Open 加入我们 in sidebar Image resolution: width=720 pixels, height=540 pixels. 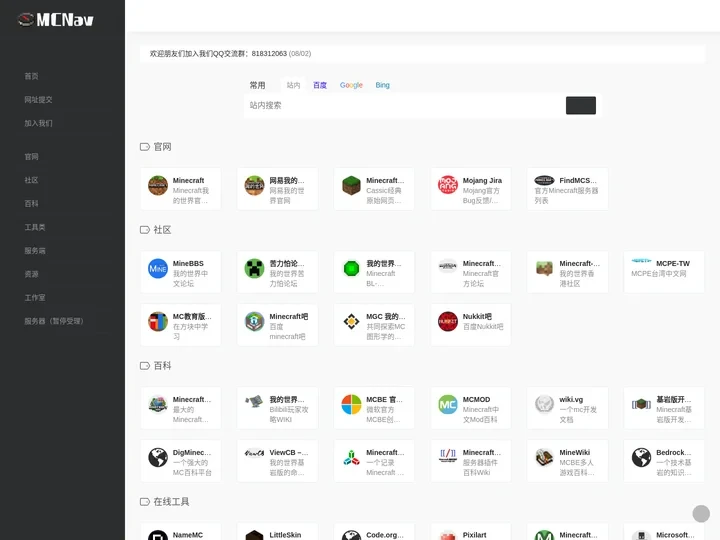pyautogui.click(x=38, y=123)
